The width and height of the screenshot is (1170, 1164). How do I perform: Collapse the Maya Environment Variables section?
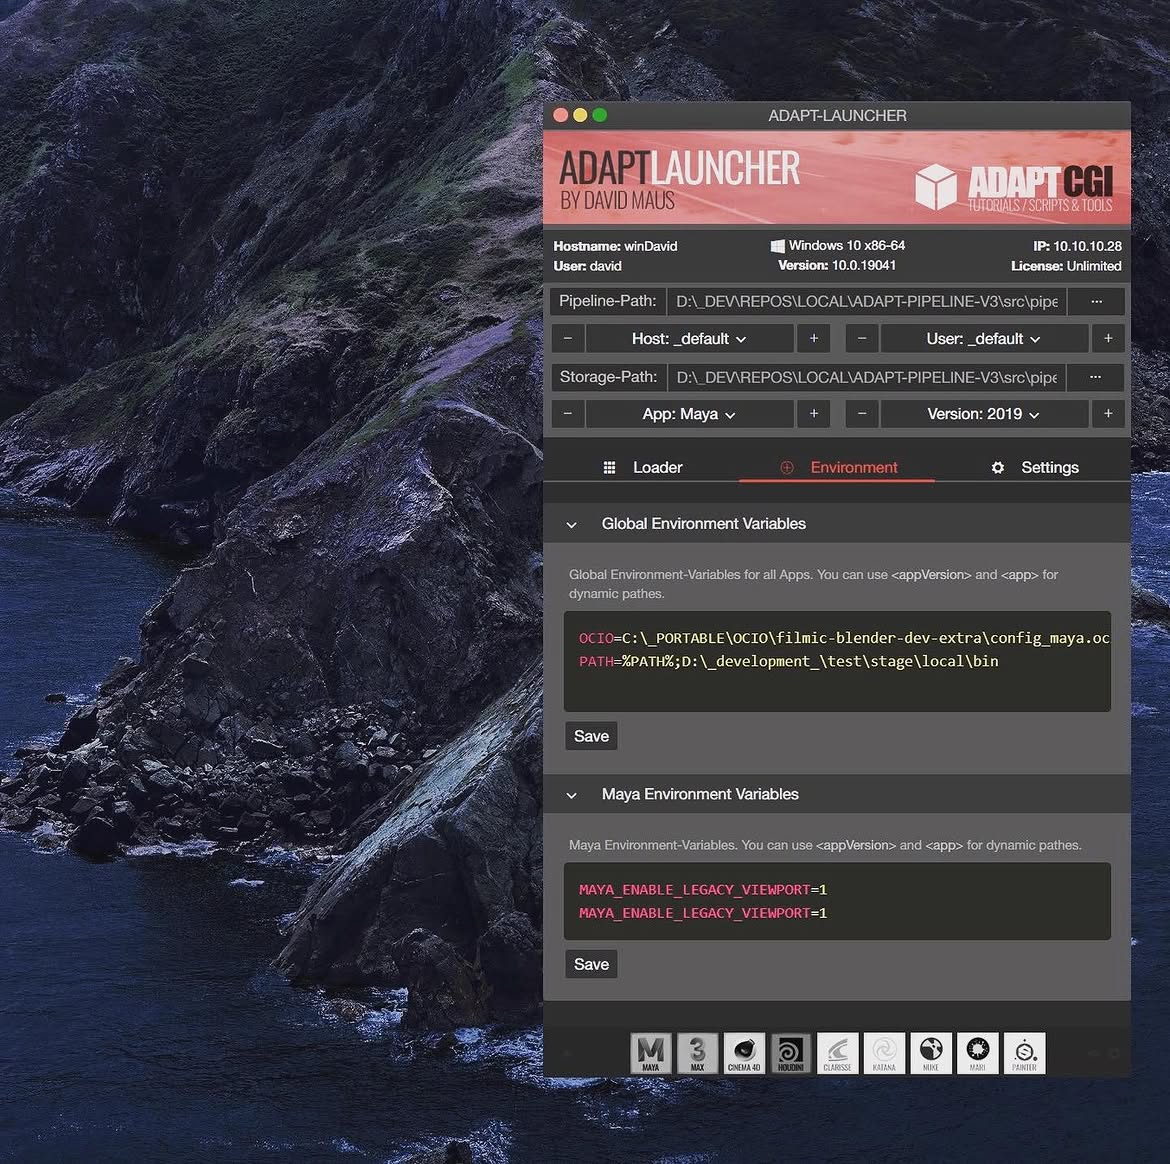point(572,795)
